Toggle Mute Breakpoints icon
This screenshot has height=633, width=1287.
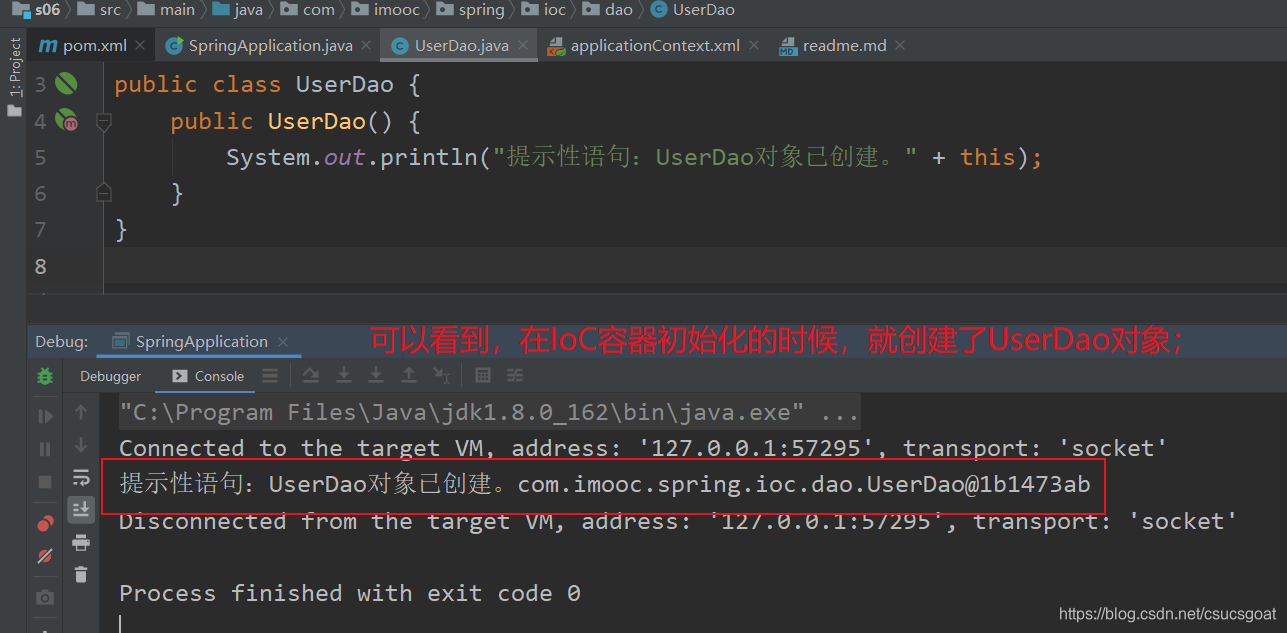(45, 556)
